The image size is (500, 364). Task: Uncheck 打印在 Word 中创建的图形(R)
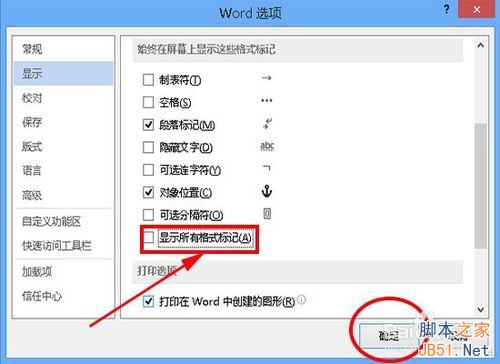(x=148, y=302)
